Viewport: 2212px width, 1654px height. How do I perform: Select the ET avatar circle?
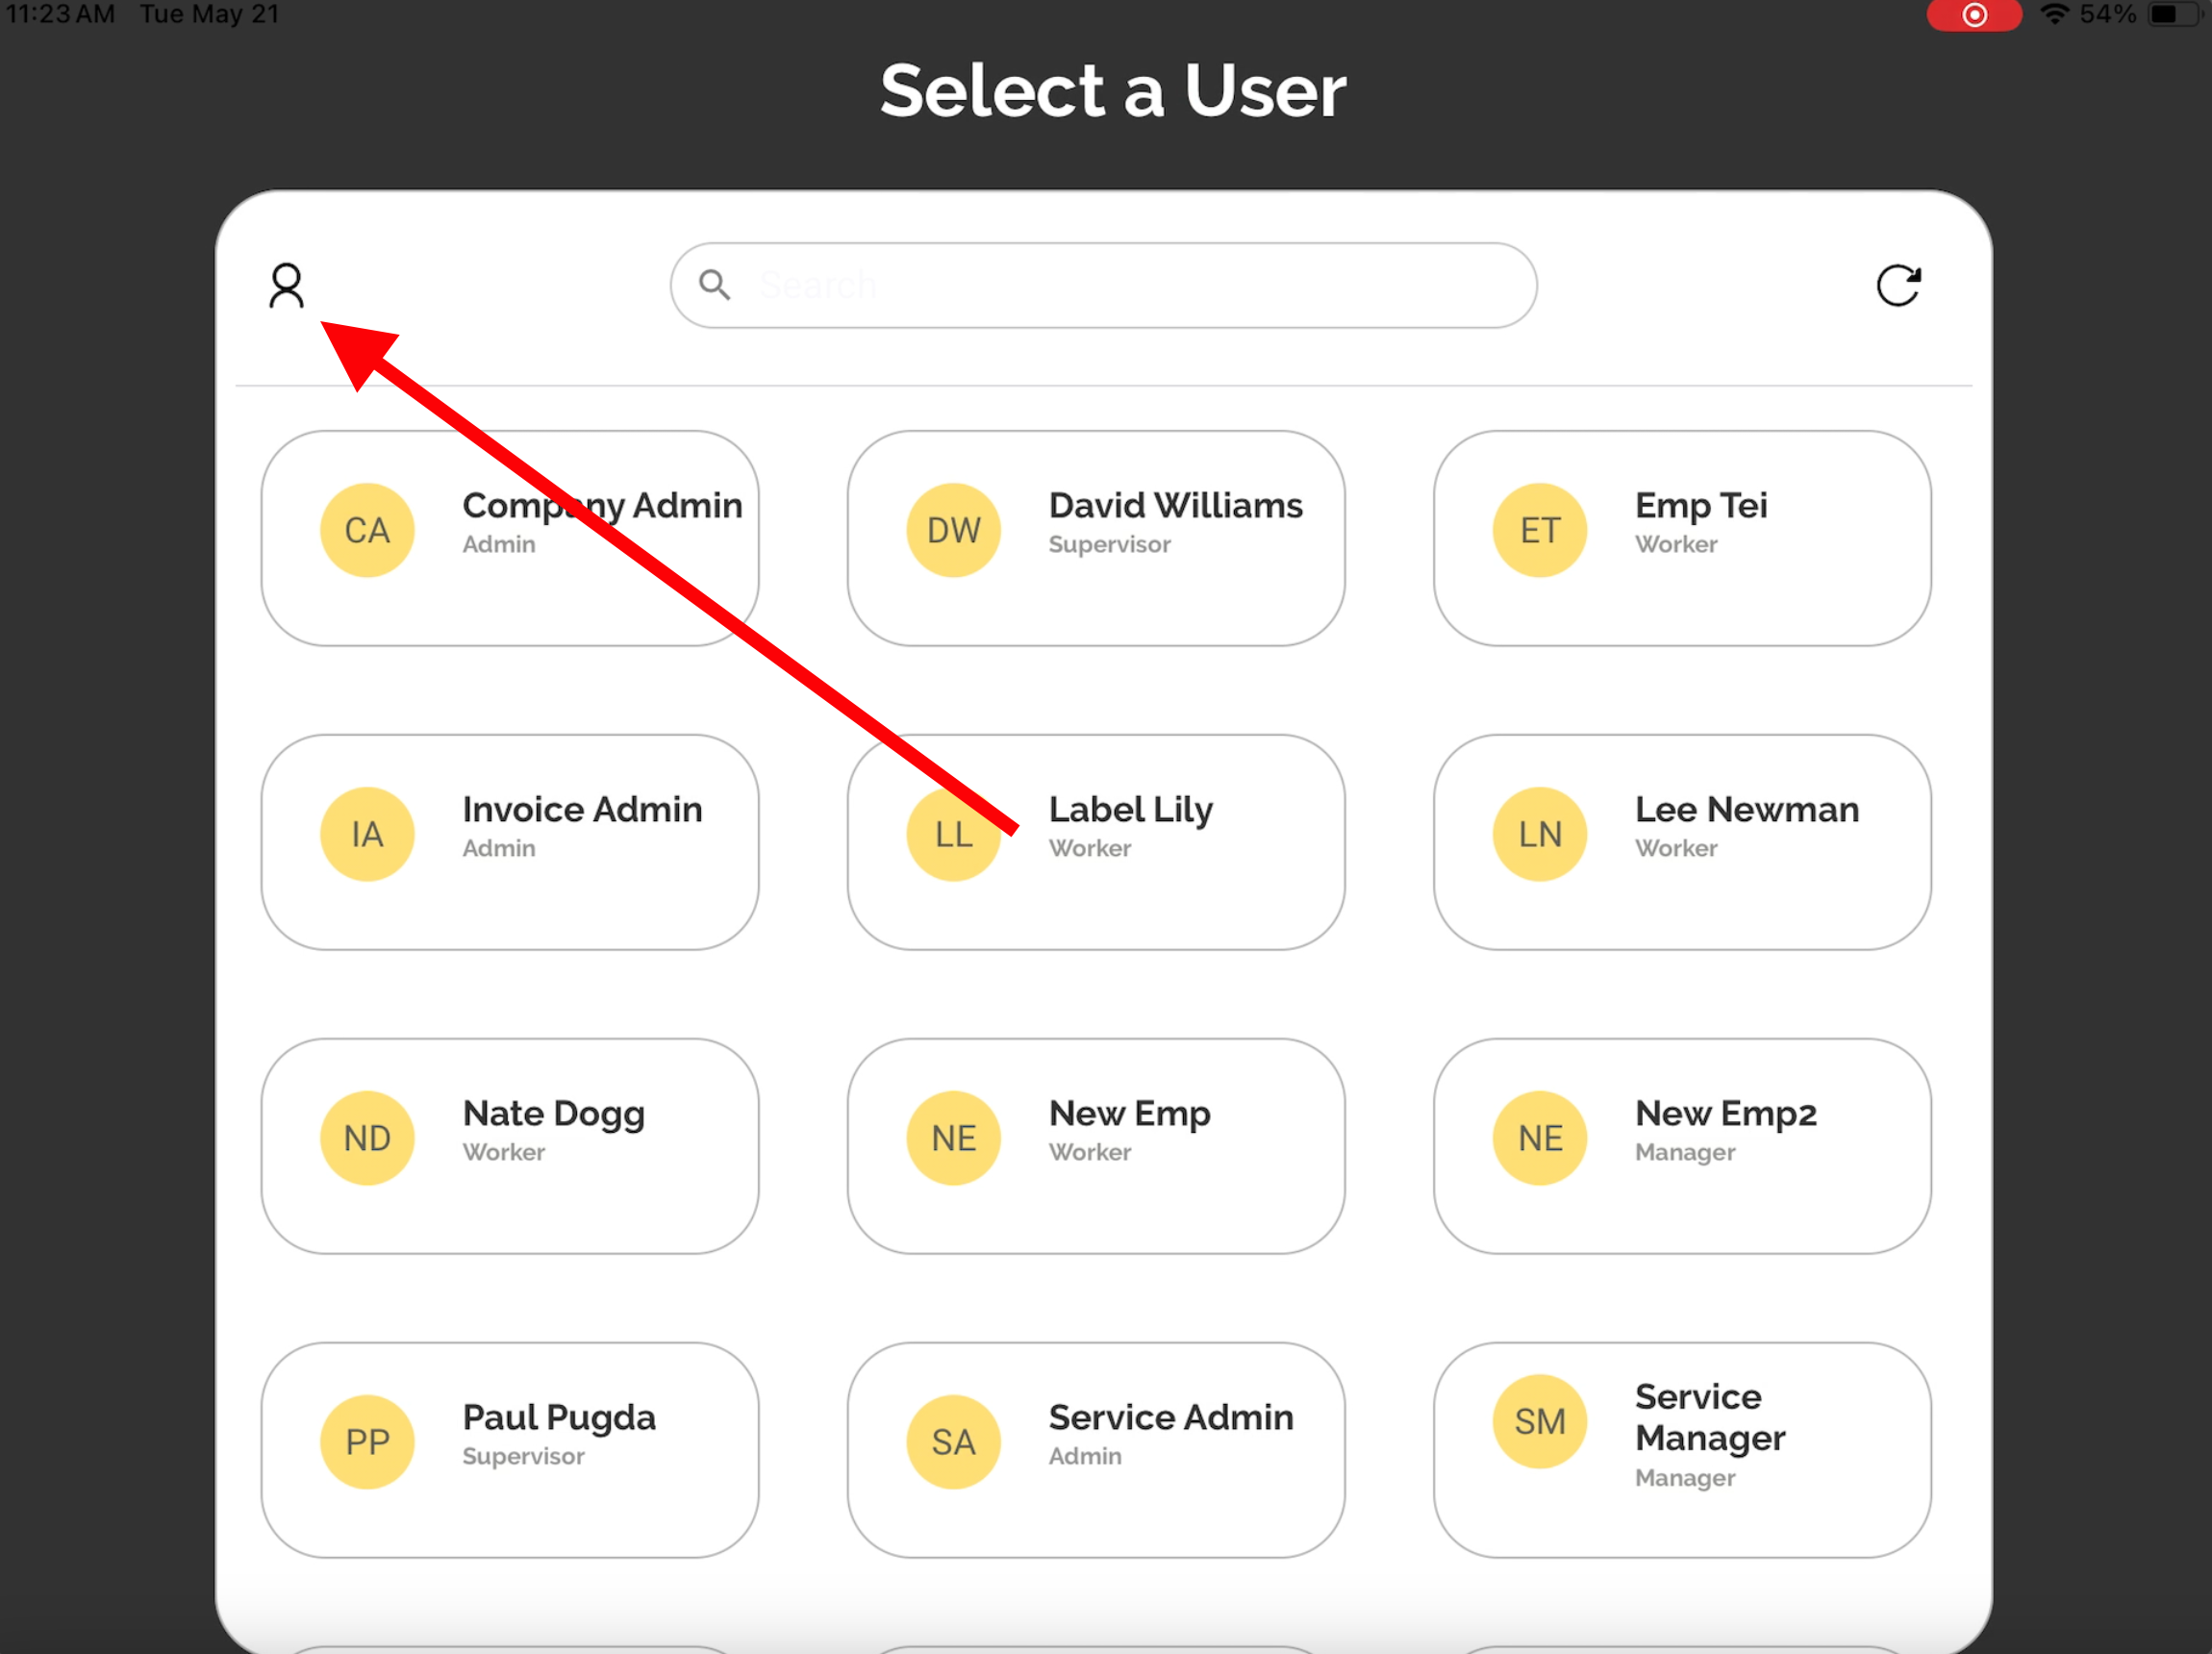point(1540,530)
